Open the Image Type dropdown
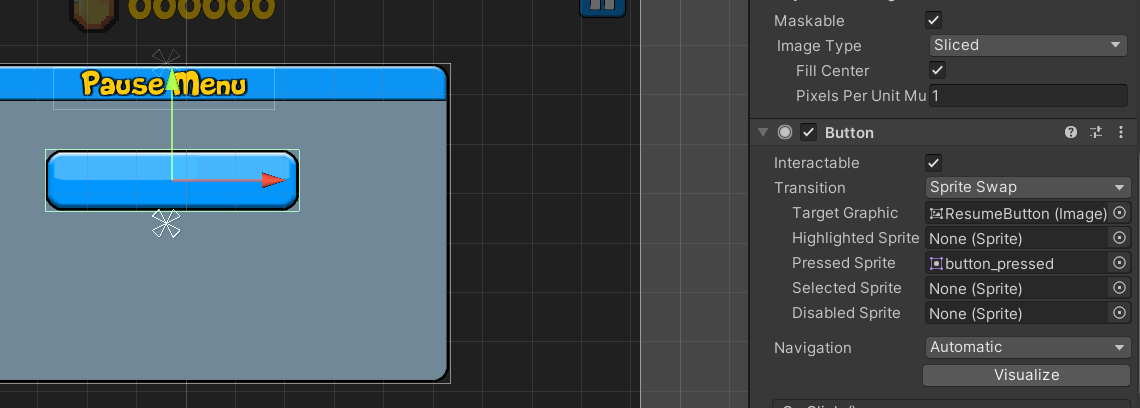 point(1028,45)
